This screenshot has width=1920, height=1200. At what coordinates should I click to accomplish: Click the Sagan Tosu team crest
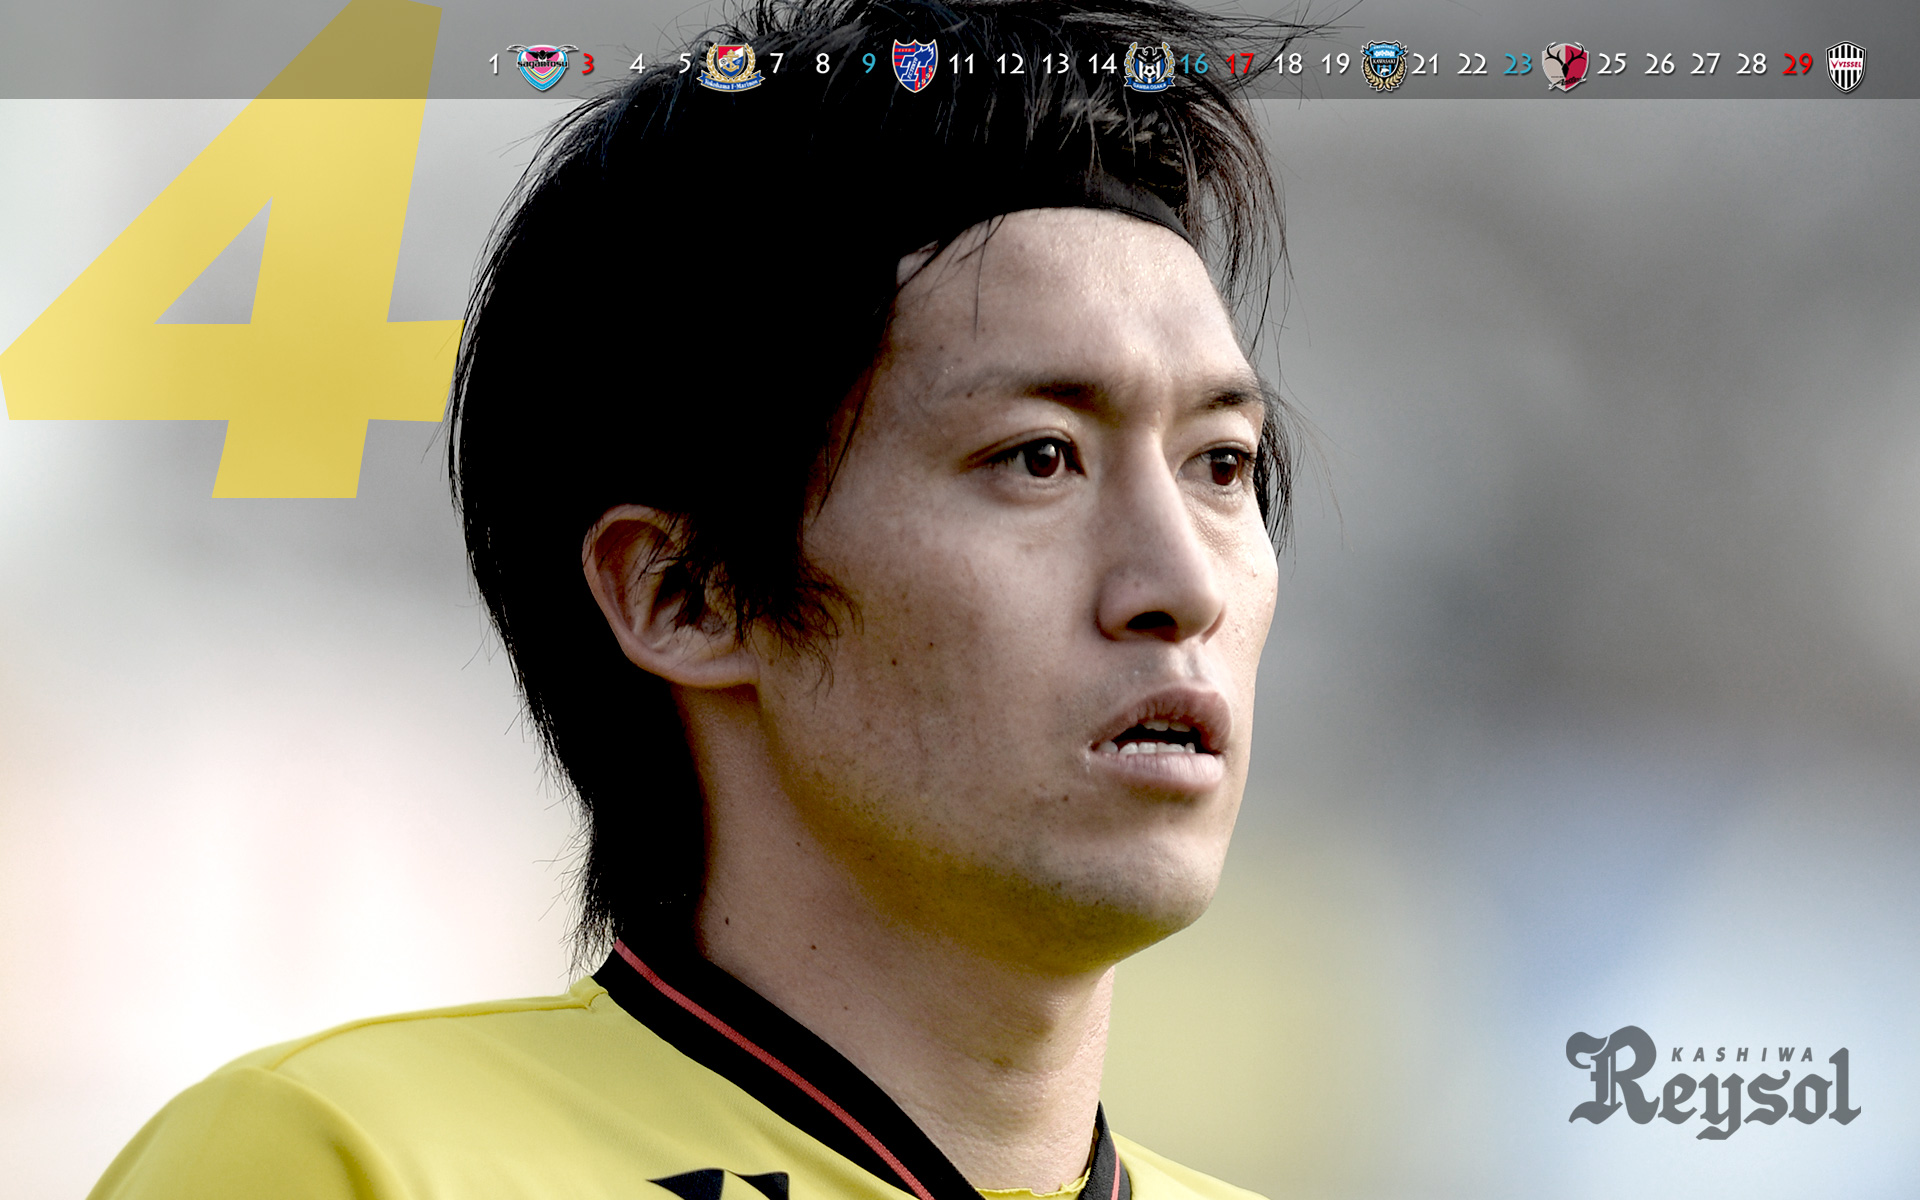pyautogui.click(x=542, y=65)
